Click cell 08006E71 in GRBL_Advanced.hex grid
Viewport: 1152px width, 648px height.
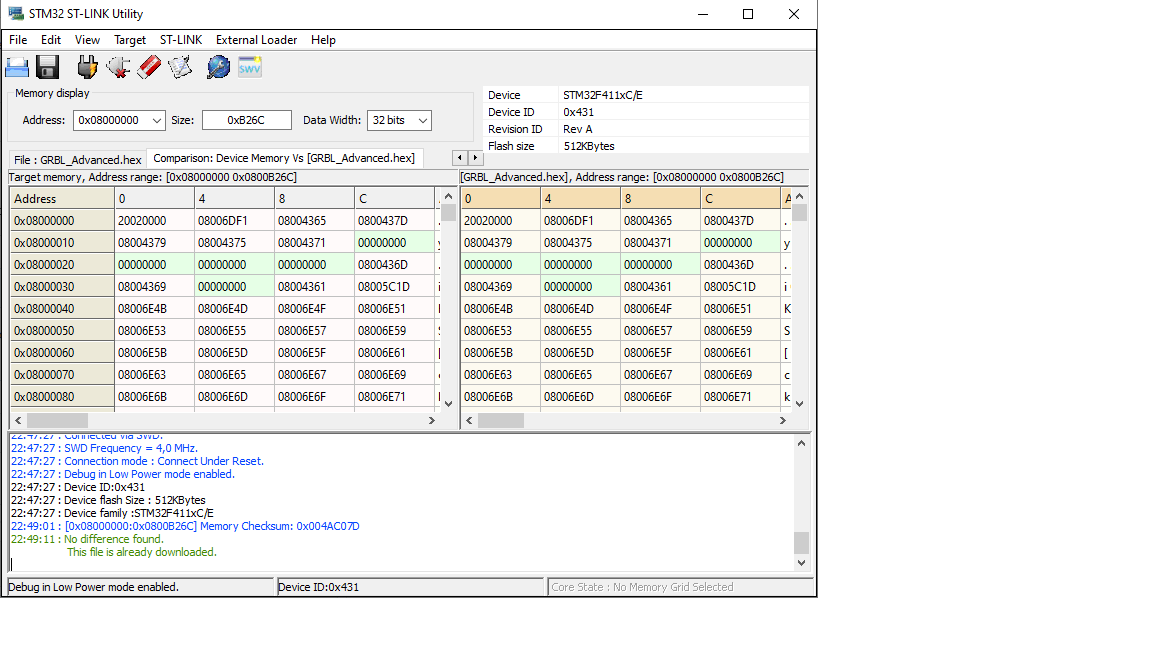point(740,397)
